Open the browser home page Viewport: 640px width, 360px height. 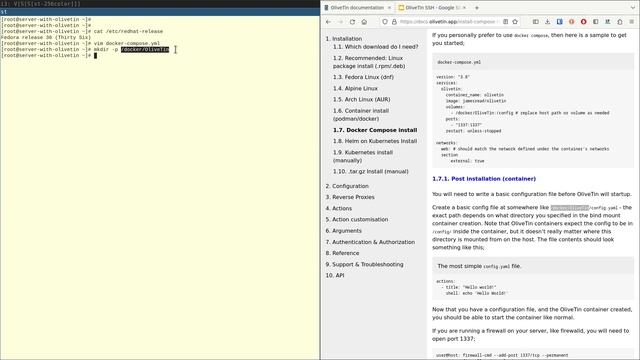(364, 22)
